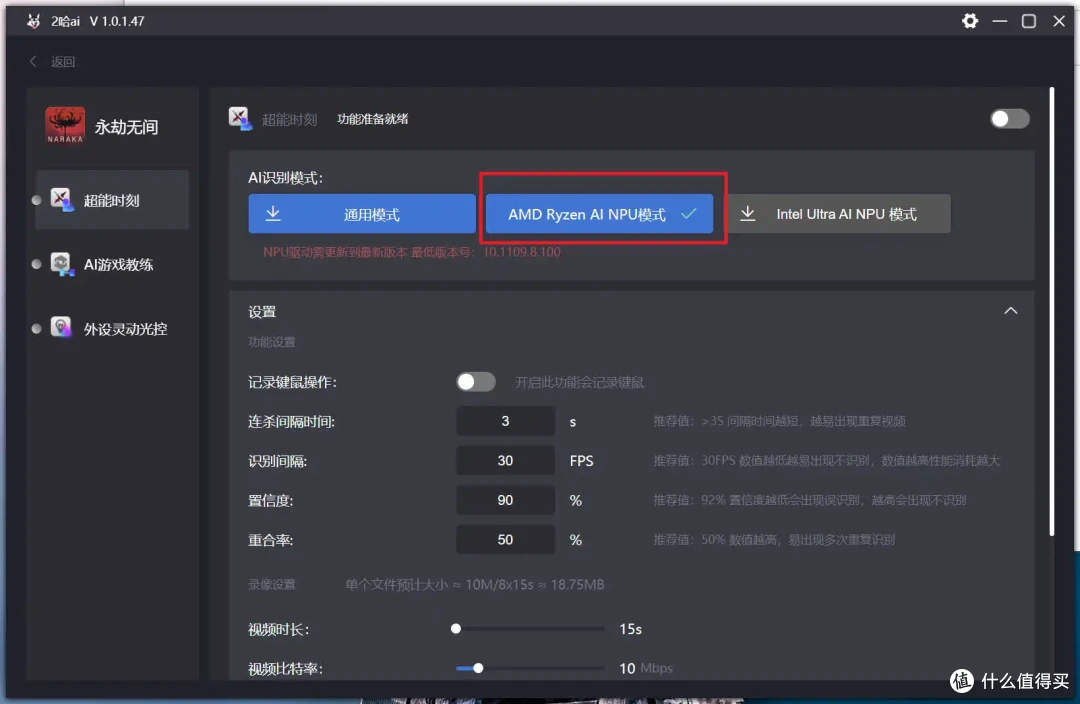Adjust the 视频比特率 slider handle

pos(478,668)
